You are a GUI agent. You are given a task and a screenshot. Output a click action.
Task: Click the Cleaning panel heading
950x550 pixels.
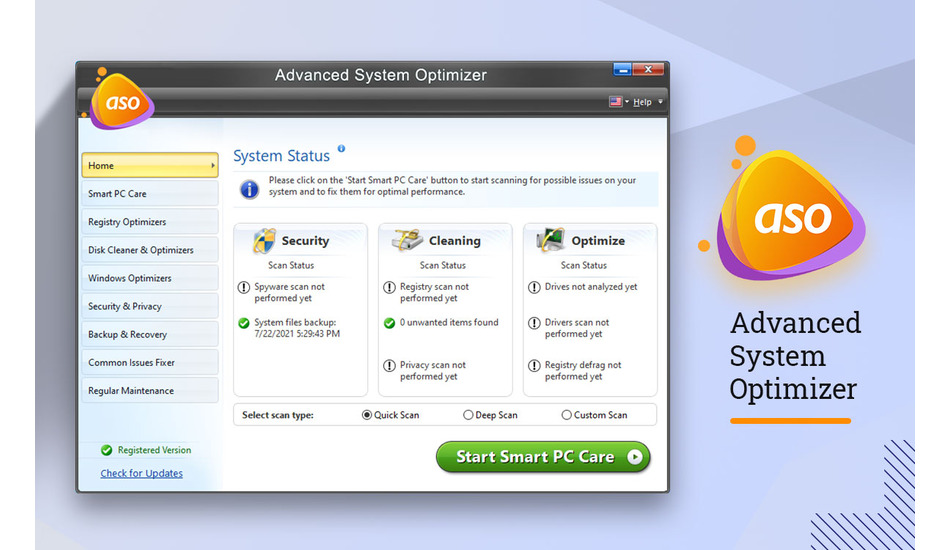coord(454,240)
